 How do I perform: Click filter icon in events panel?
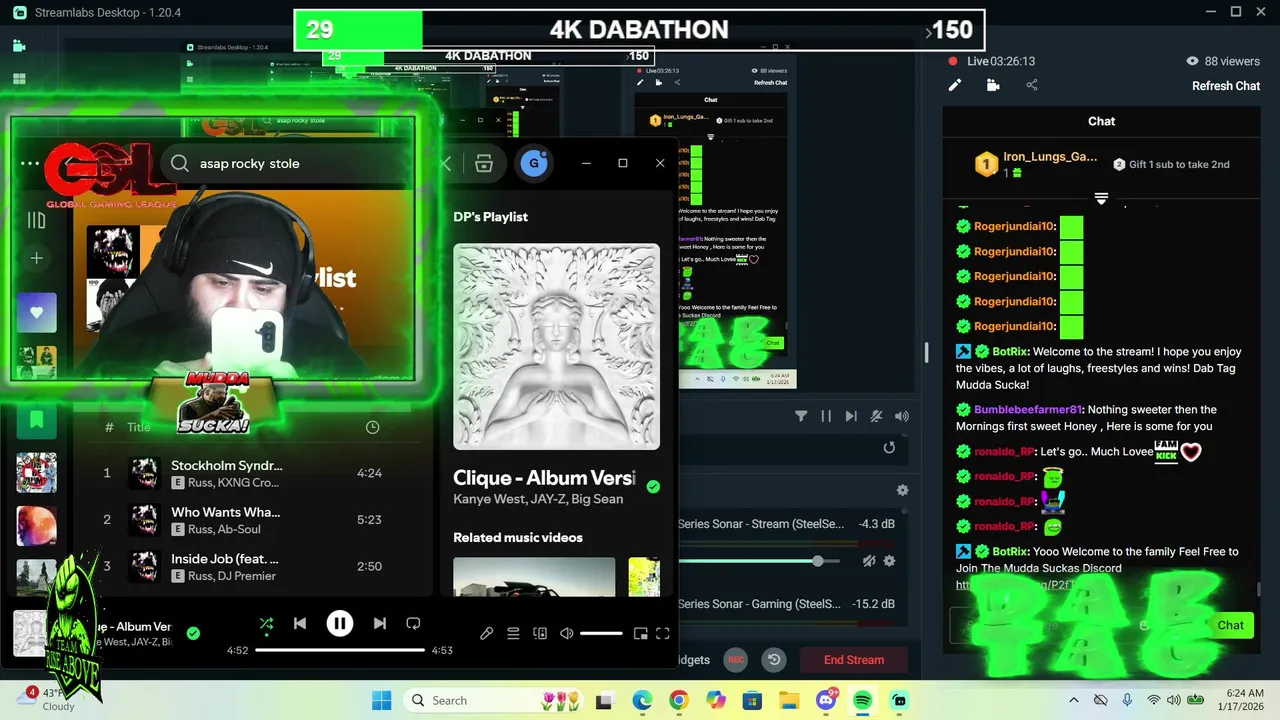coord(801,416)
